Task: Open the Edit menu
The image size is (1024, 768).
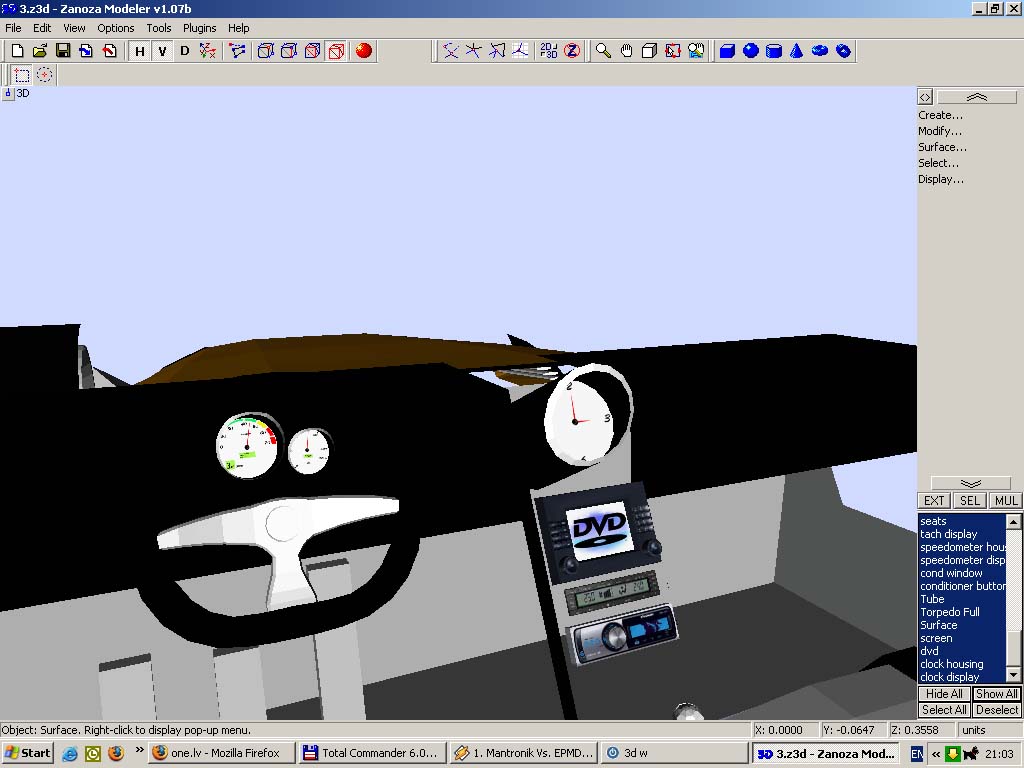Action: coord(42,28)
